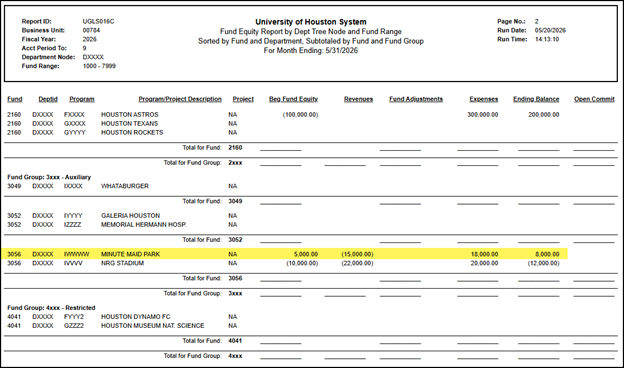Screen dimensions: 624x368
Task: Click the Fund Group: 4xxx - Restricted heading
Action: pos(51,308)
